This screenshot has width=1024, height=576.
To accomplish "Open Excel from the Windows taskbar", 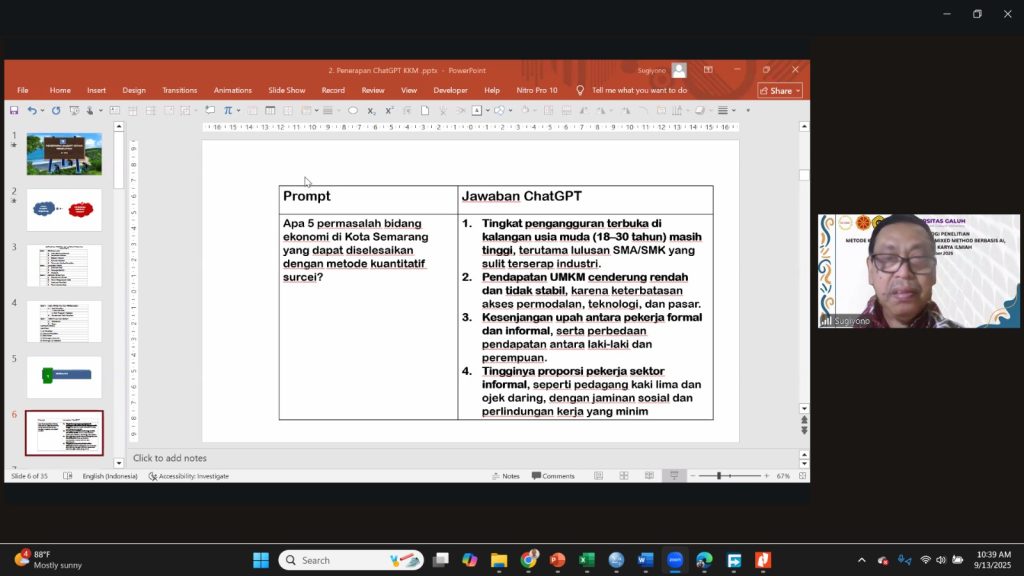I will 587,560.
